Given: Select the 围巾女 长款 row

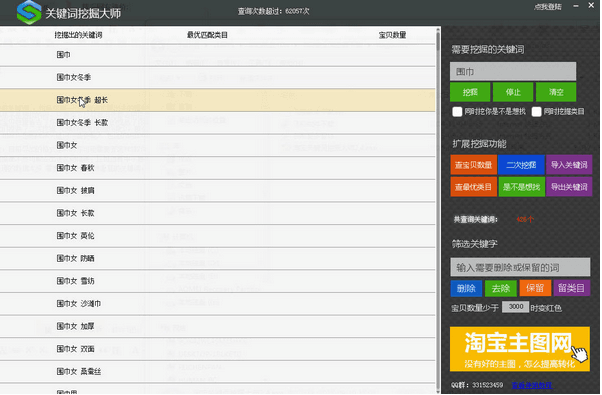Looking at the screenshot, I should click(x=218, y=213).
